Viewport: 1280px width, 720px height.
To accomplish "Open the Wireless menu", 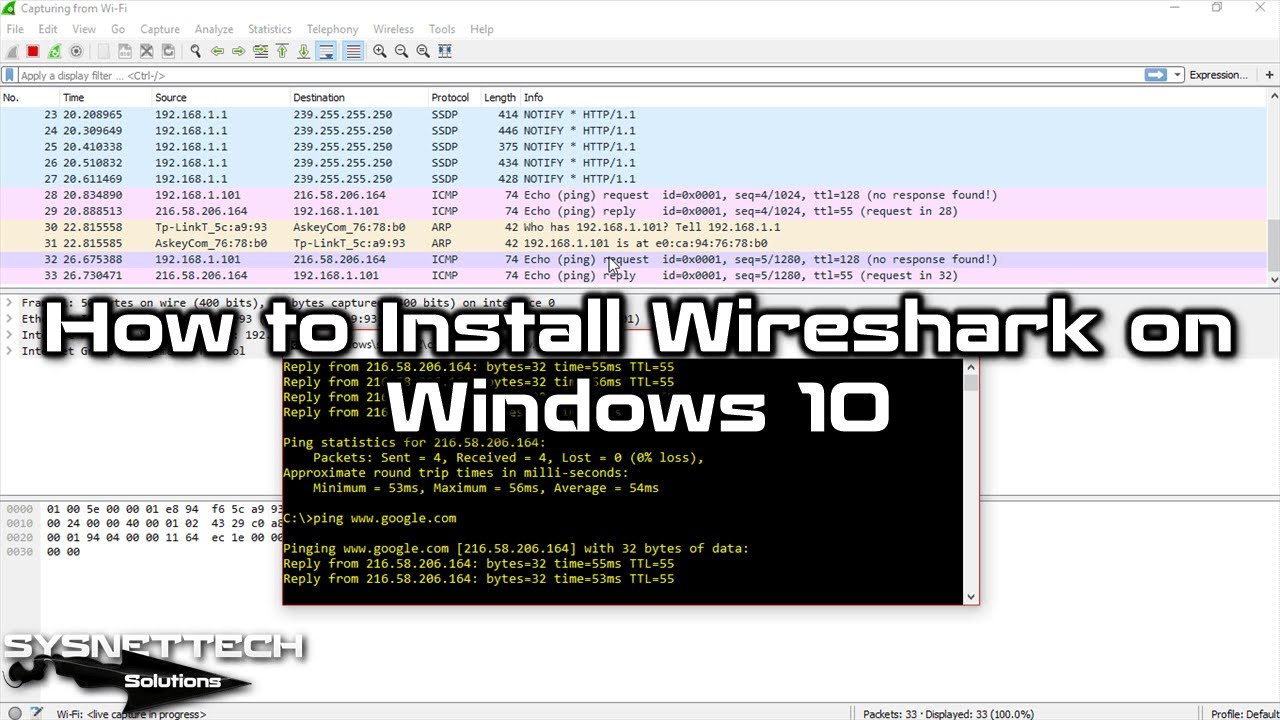I will pos(393,29).
